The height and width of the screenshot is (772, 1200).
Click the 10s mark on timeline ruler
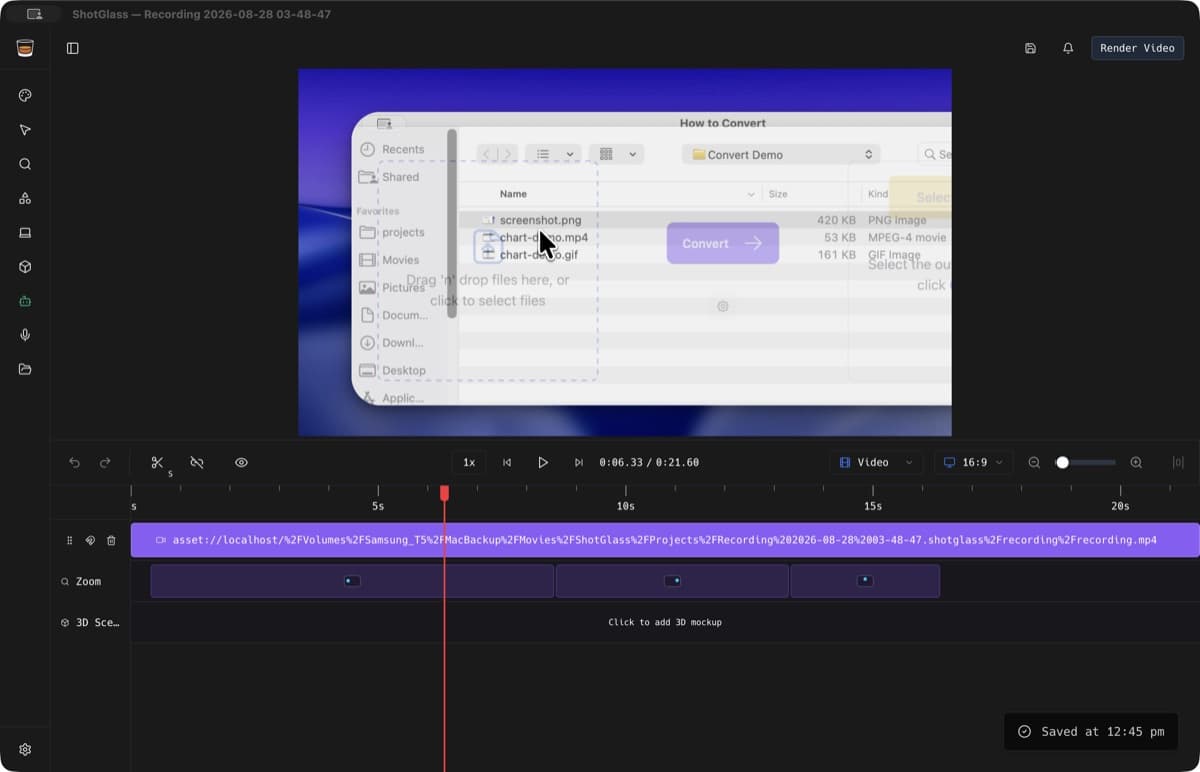point(625,506)
